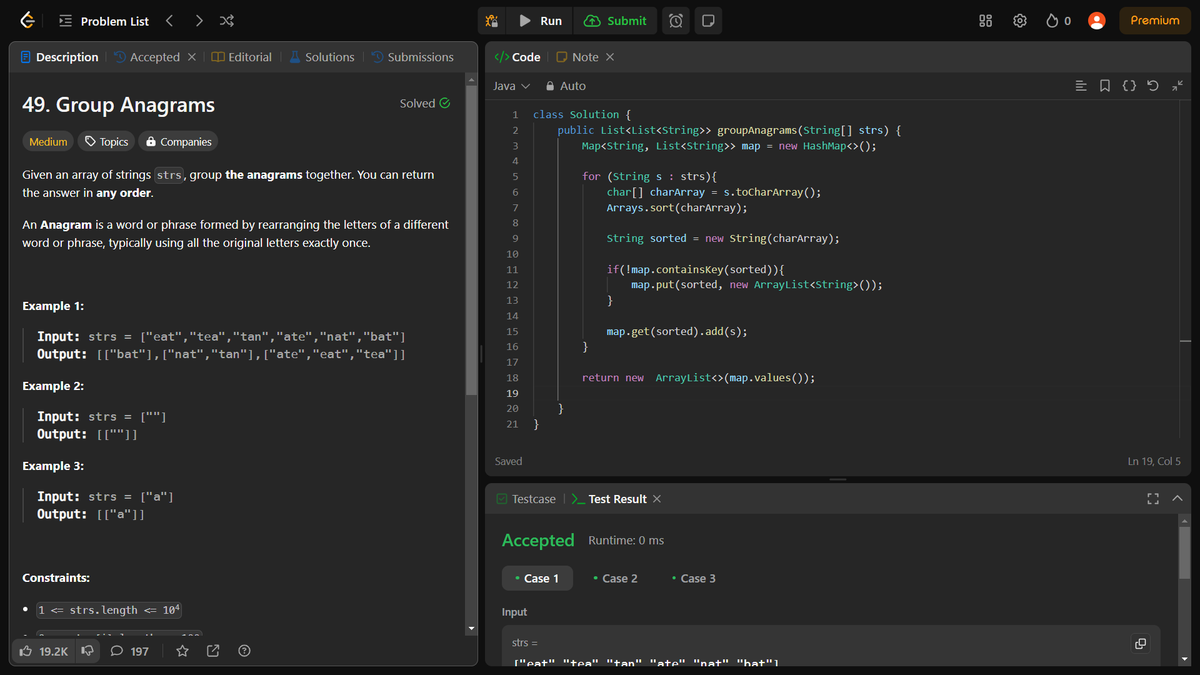Click line number 19 in editor gutter
The image size is (1200, 675).
pos(512,393)
